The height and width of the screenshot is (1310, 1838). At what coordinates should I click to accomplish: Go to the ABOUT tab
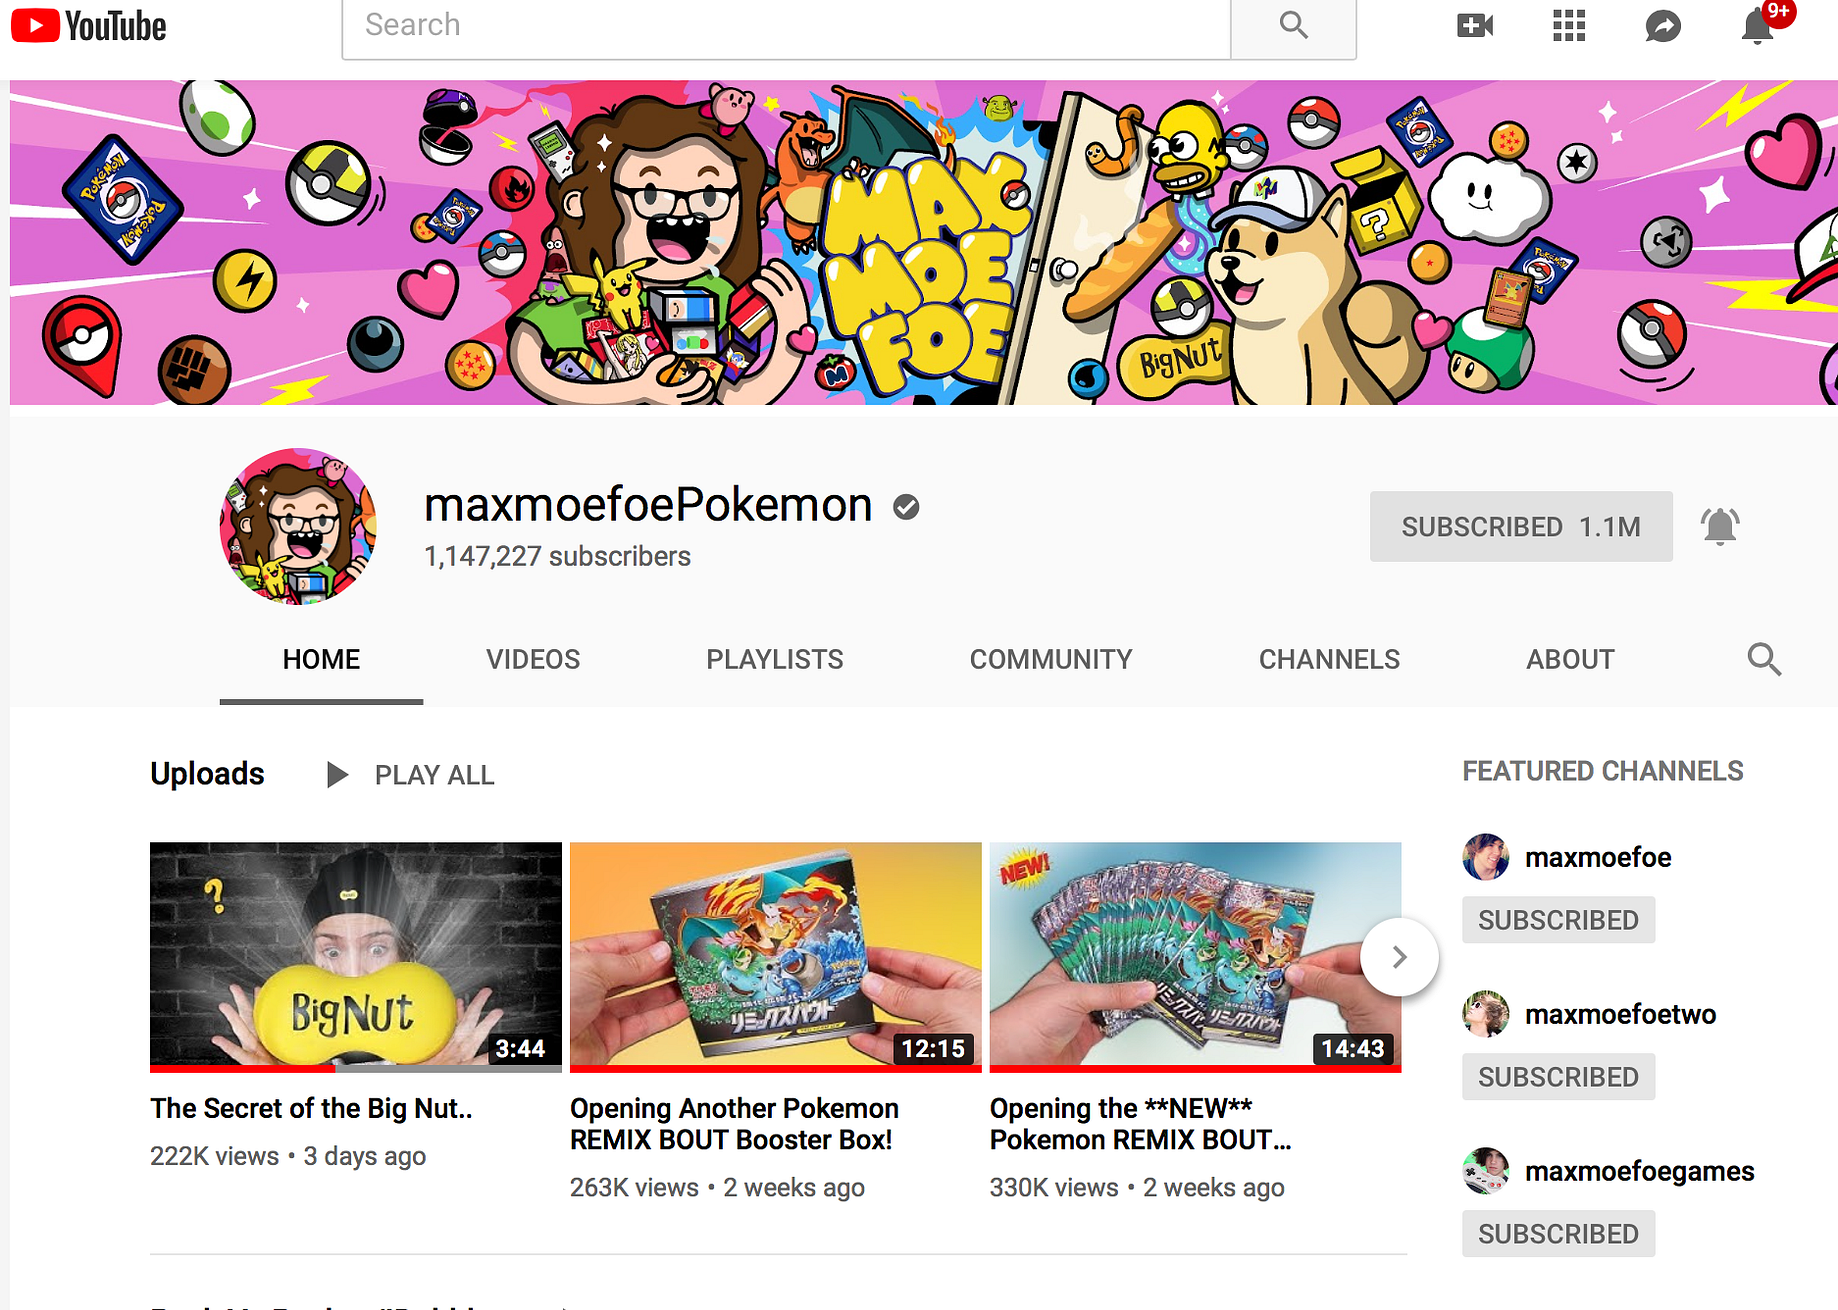[1570, 660]
